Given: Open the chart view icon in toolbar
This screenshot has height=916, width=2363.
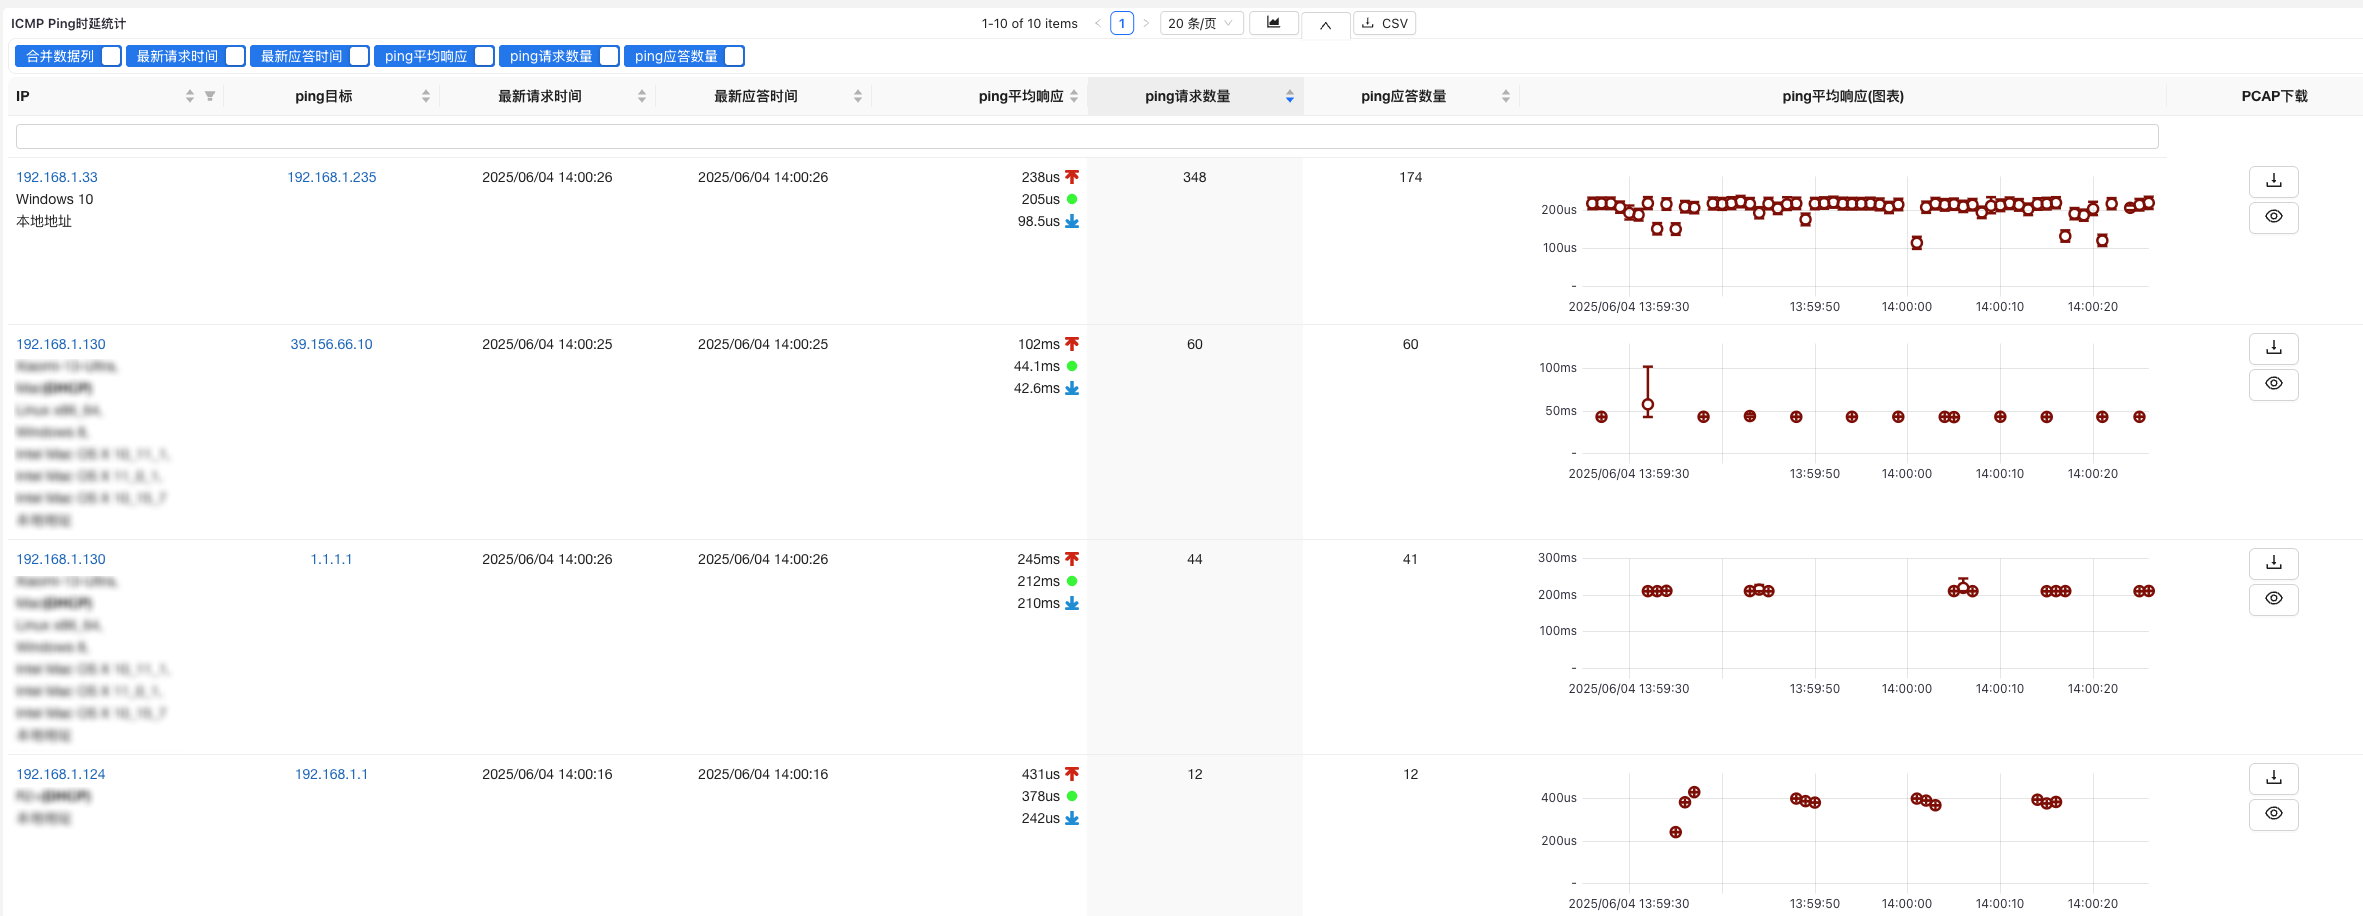Looking at the screenshot, I should click(1274, 23).
